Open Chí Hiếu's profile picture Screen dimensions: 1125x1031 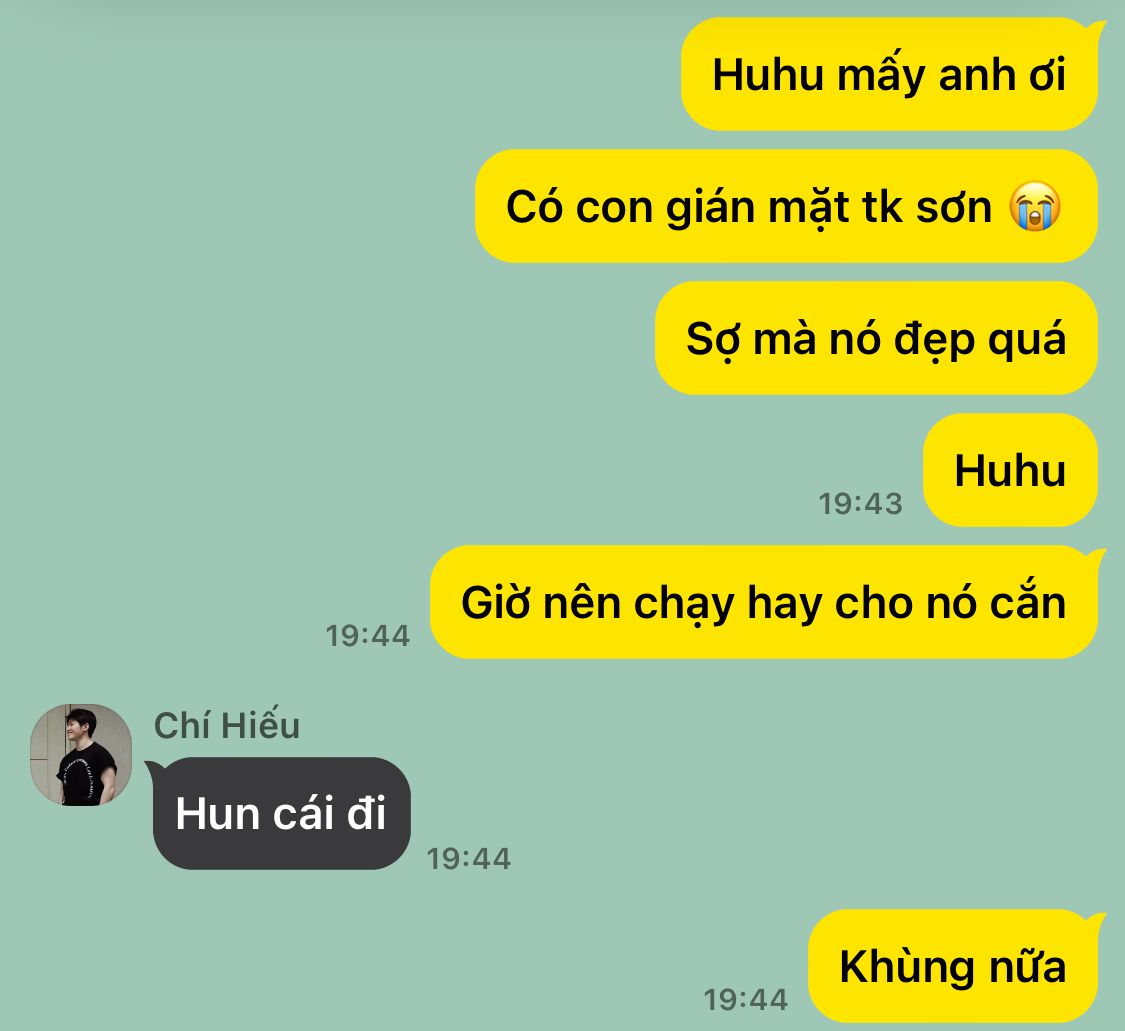point(81,755)
